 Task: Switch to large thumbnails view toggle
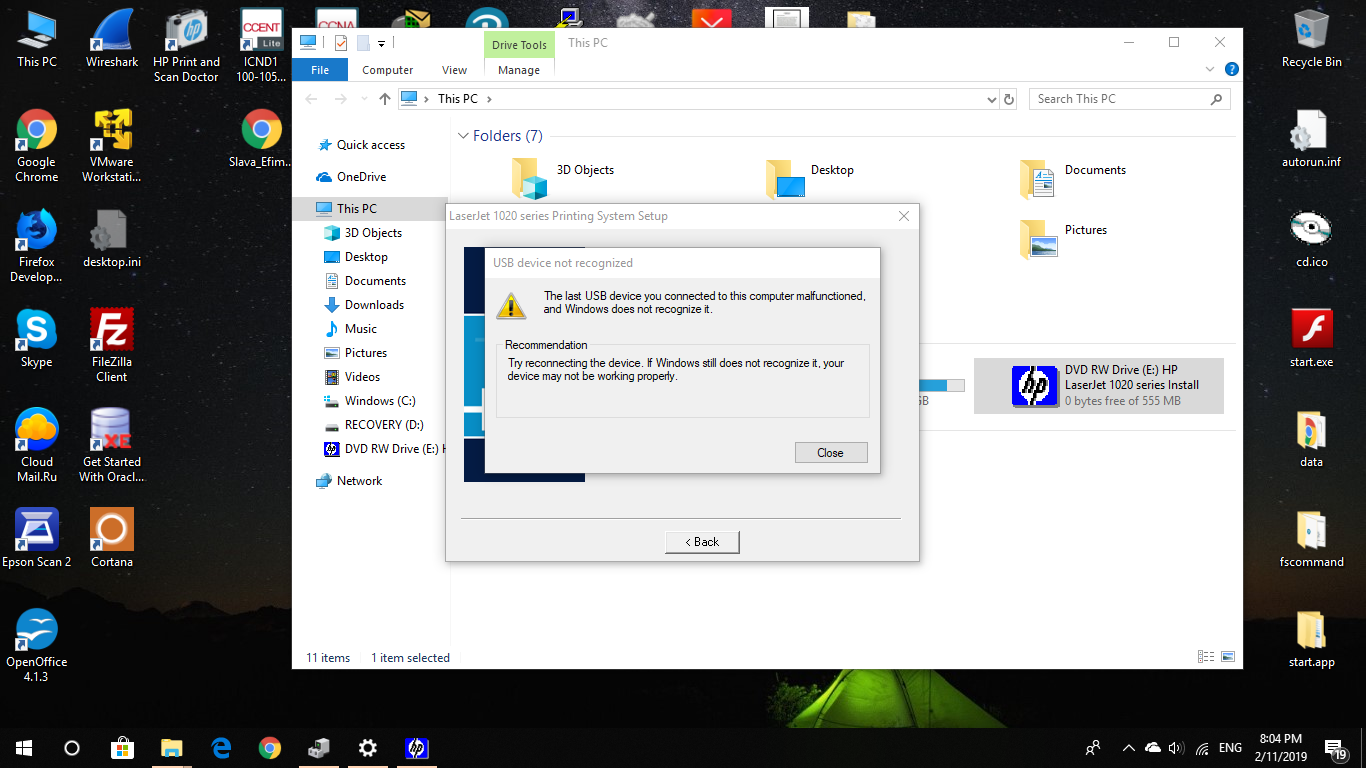pos(1227,657)
